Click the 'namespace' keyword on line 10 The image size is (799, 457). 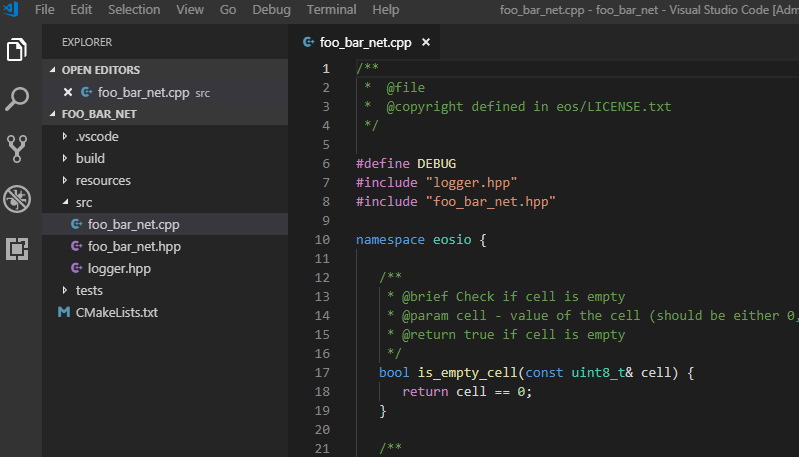(390, 239)
